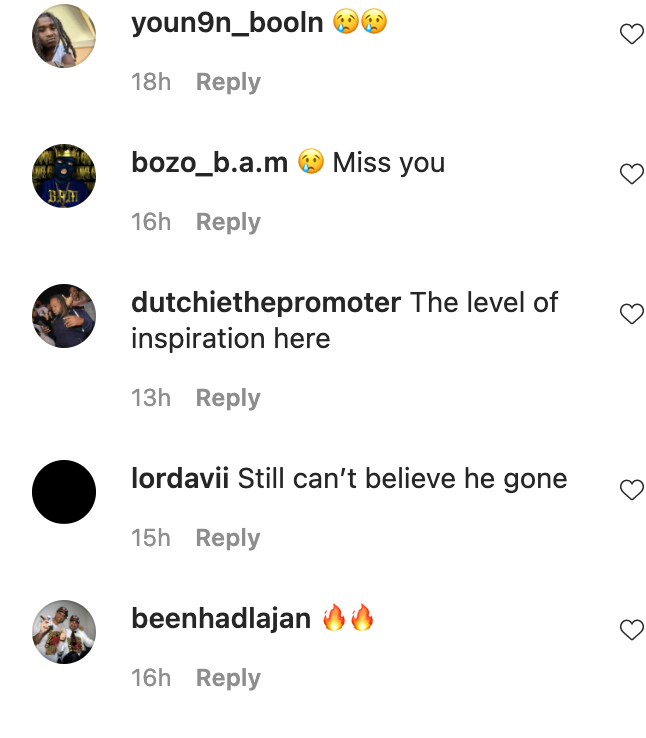Tap the heart on dutchiethepromoter's comment
The width and height of the screenshot is (646, 738).
[x=631, y=313]
